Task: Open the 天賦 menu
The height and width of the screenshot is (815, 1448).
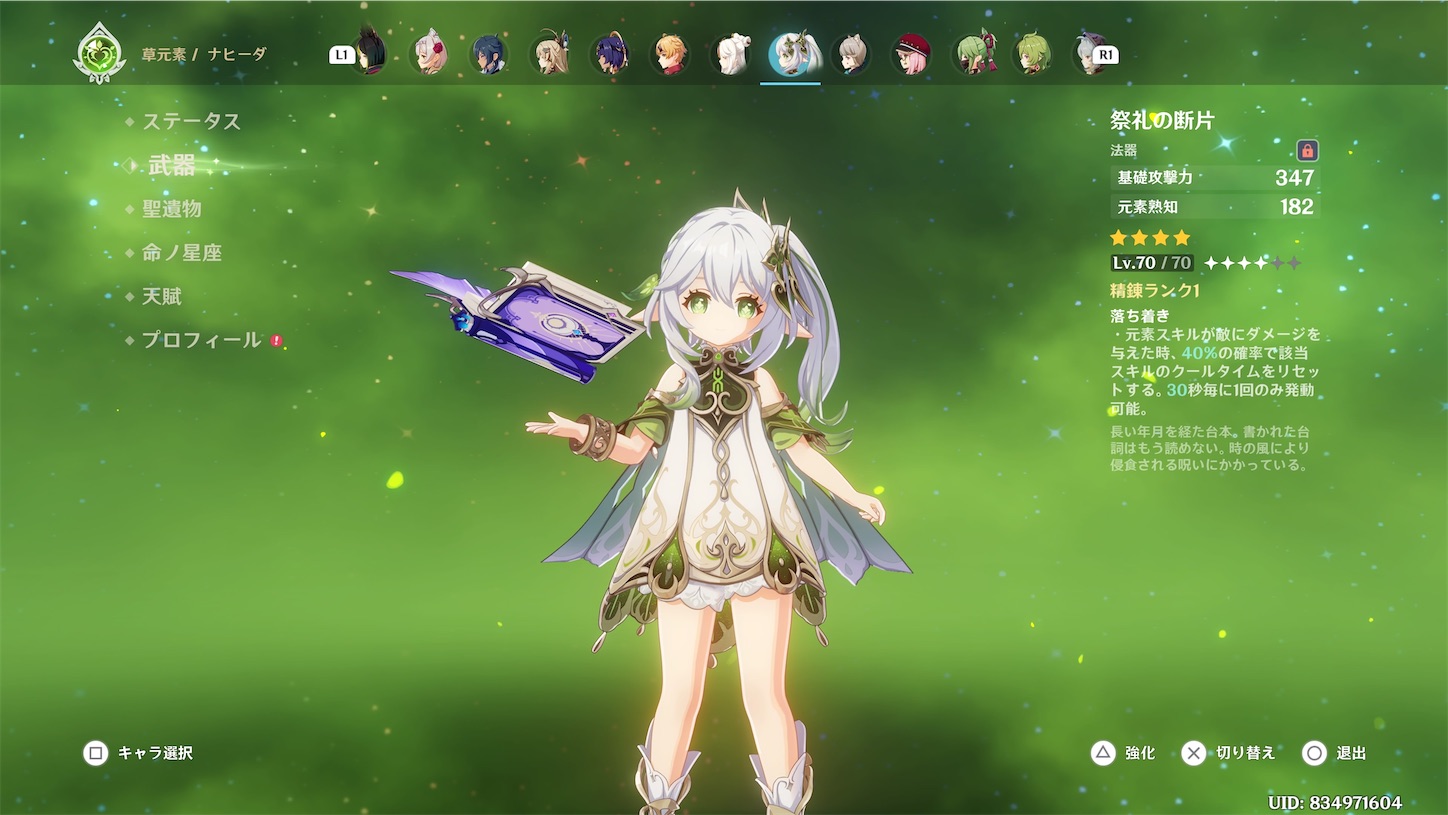Action: [162, 296]
